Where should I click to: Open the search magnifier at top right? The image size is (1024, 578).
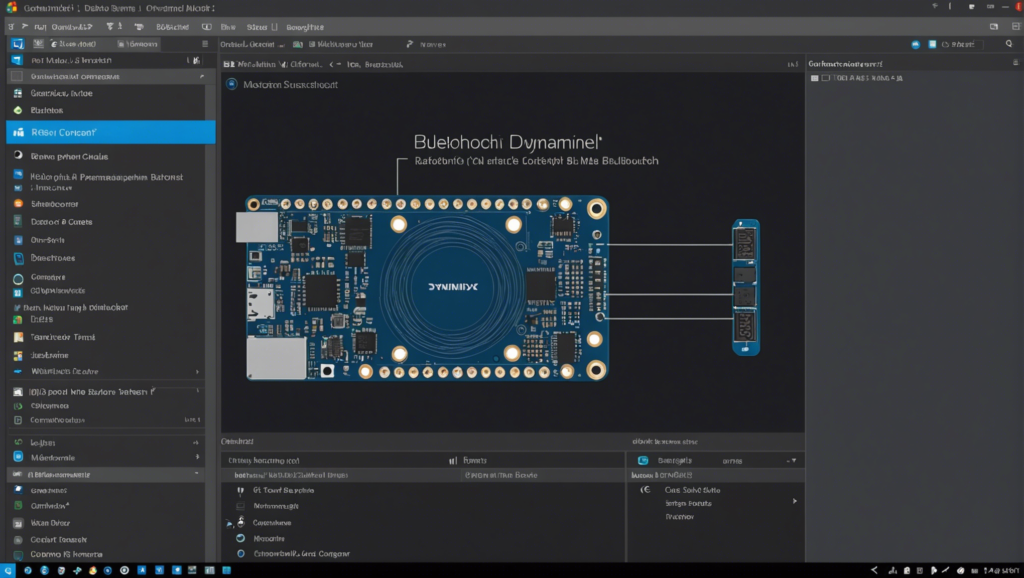(x=1009, y=44)
